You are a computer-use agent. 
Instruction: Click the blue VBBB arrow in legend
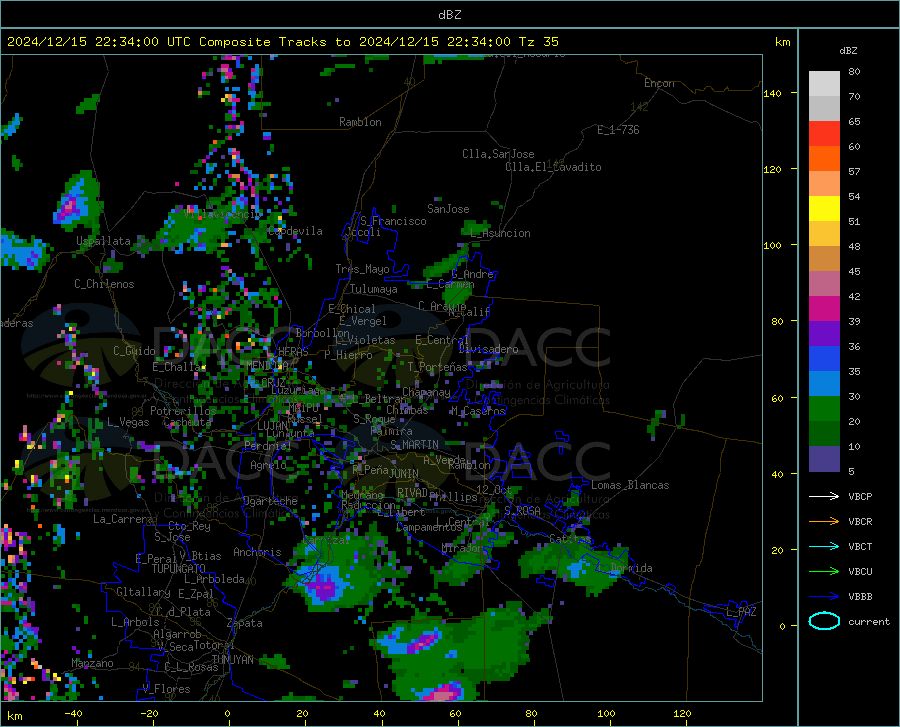click(824, 597)
